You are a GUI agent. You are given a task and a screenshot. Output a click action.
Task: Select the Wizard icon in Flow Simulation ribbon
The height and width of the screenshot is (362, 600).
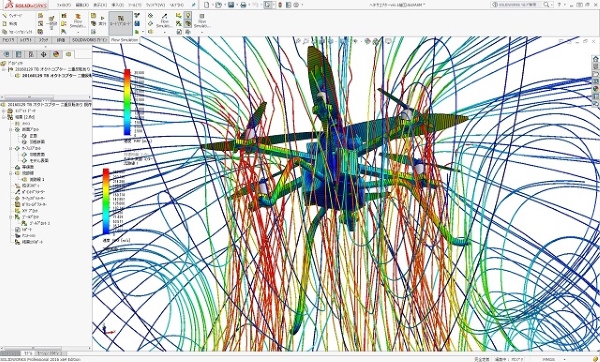[5, 16]
